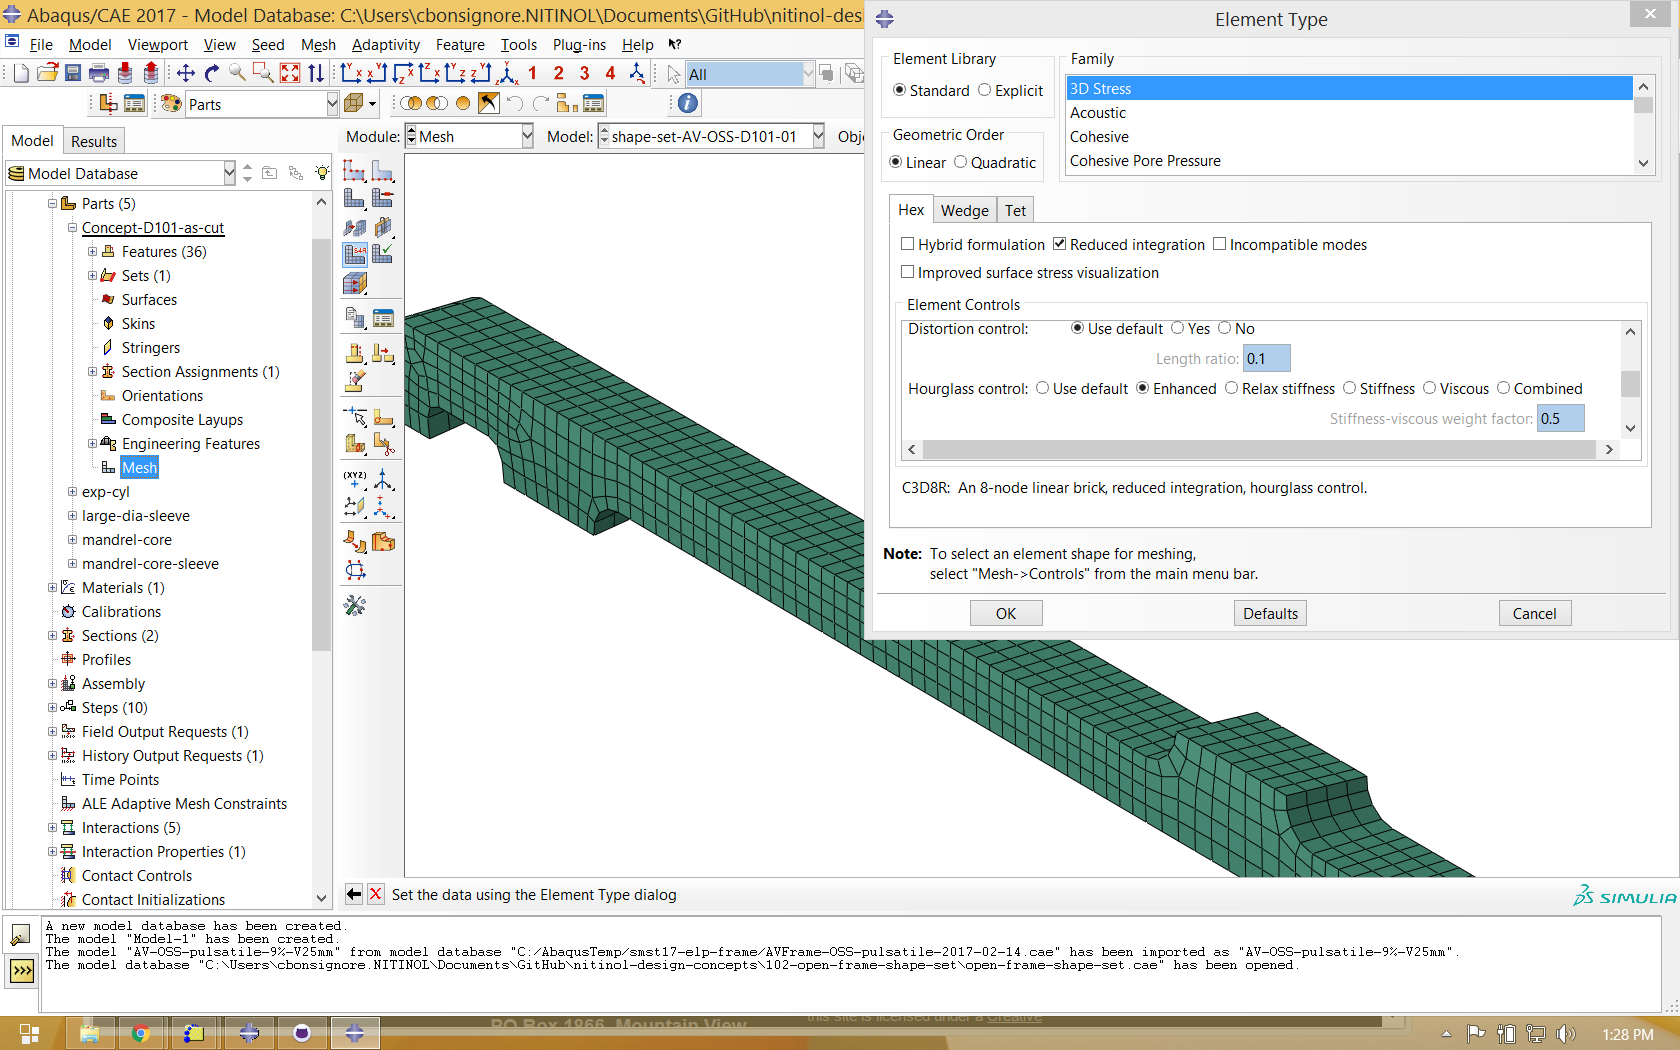
Task: Click the Seed Part tool icon
Action: coord(355,171)
